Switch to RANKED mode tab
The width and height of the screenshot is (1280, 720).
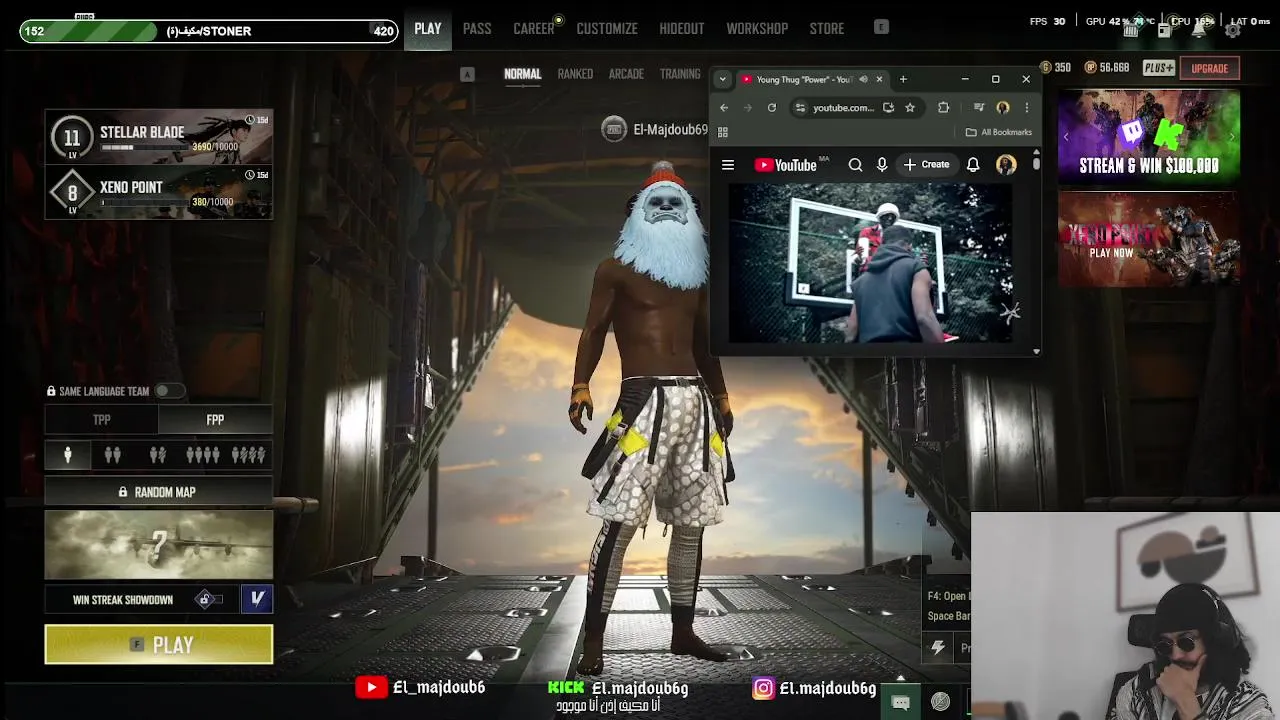575,74
